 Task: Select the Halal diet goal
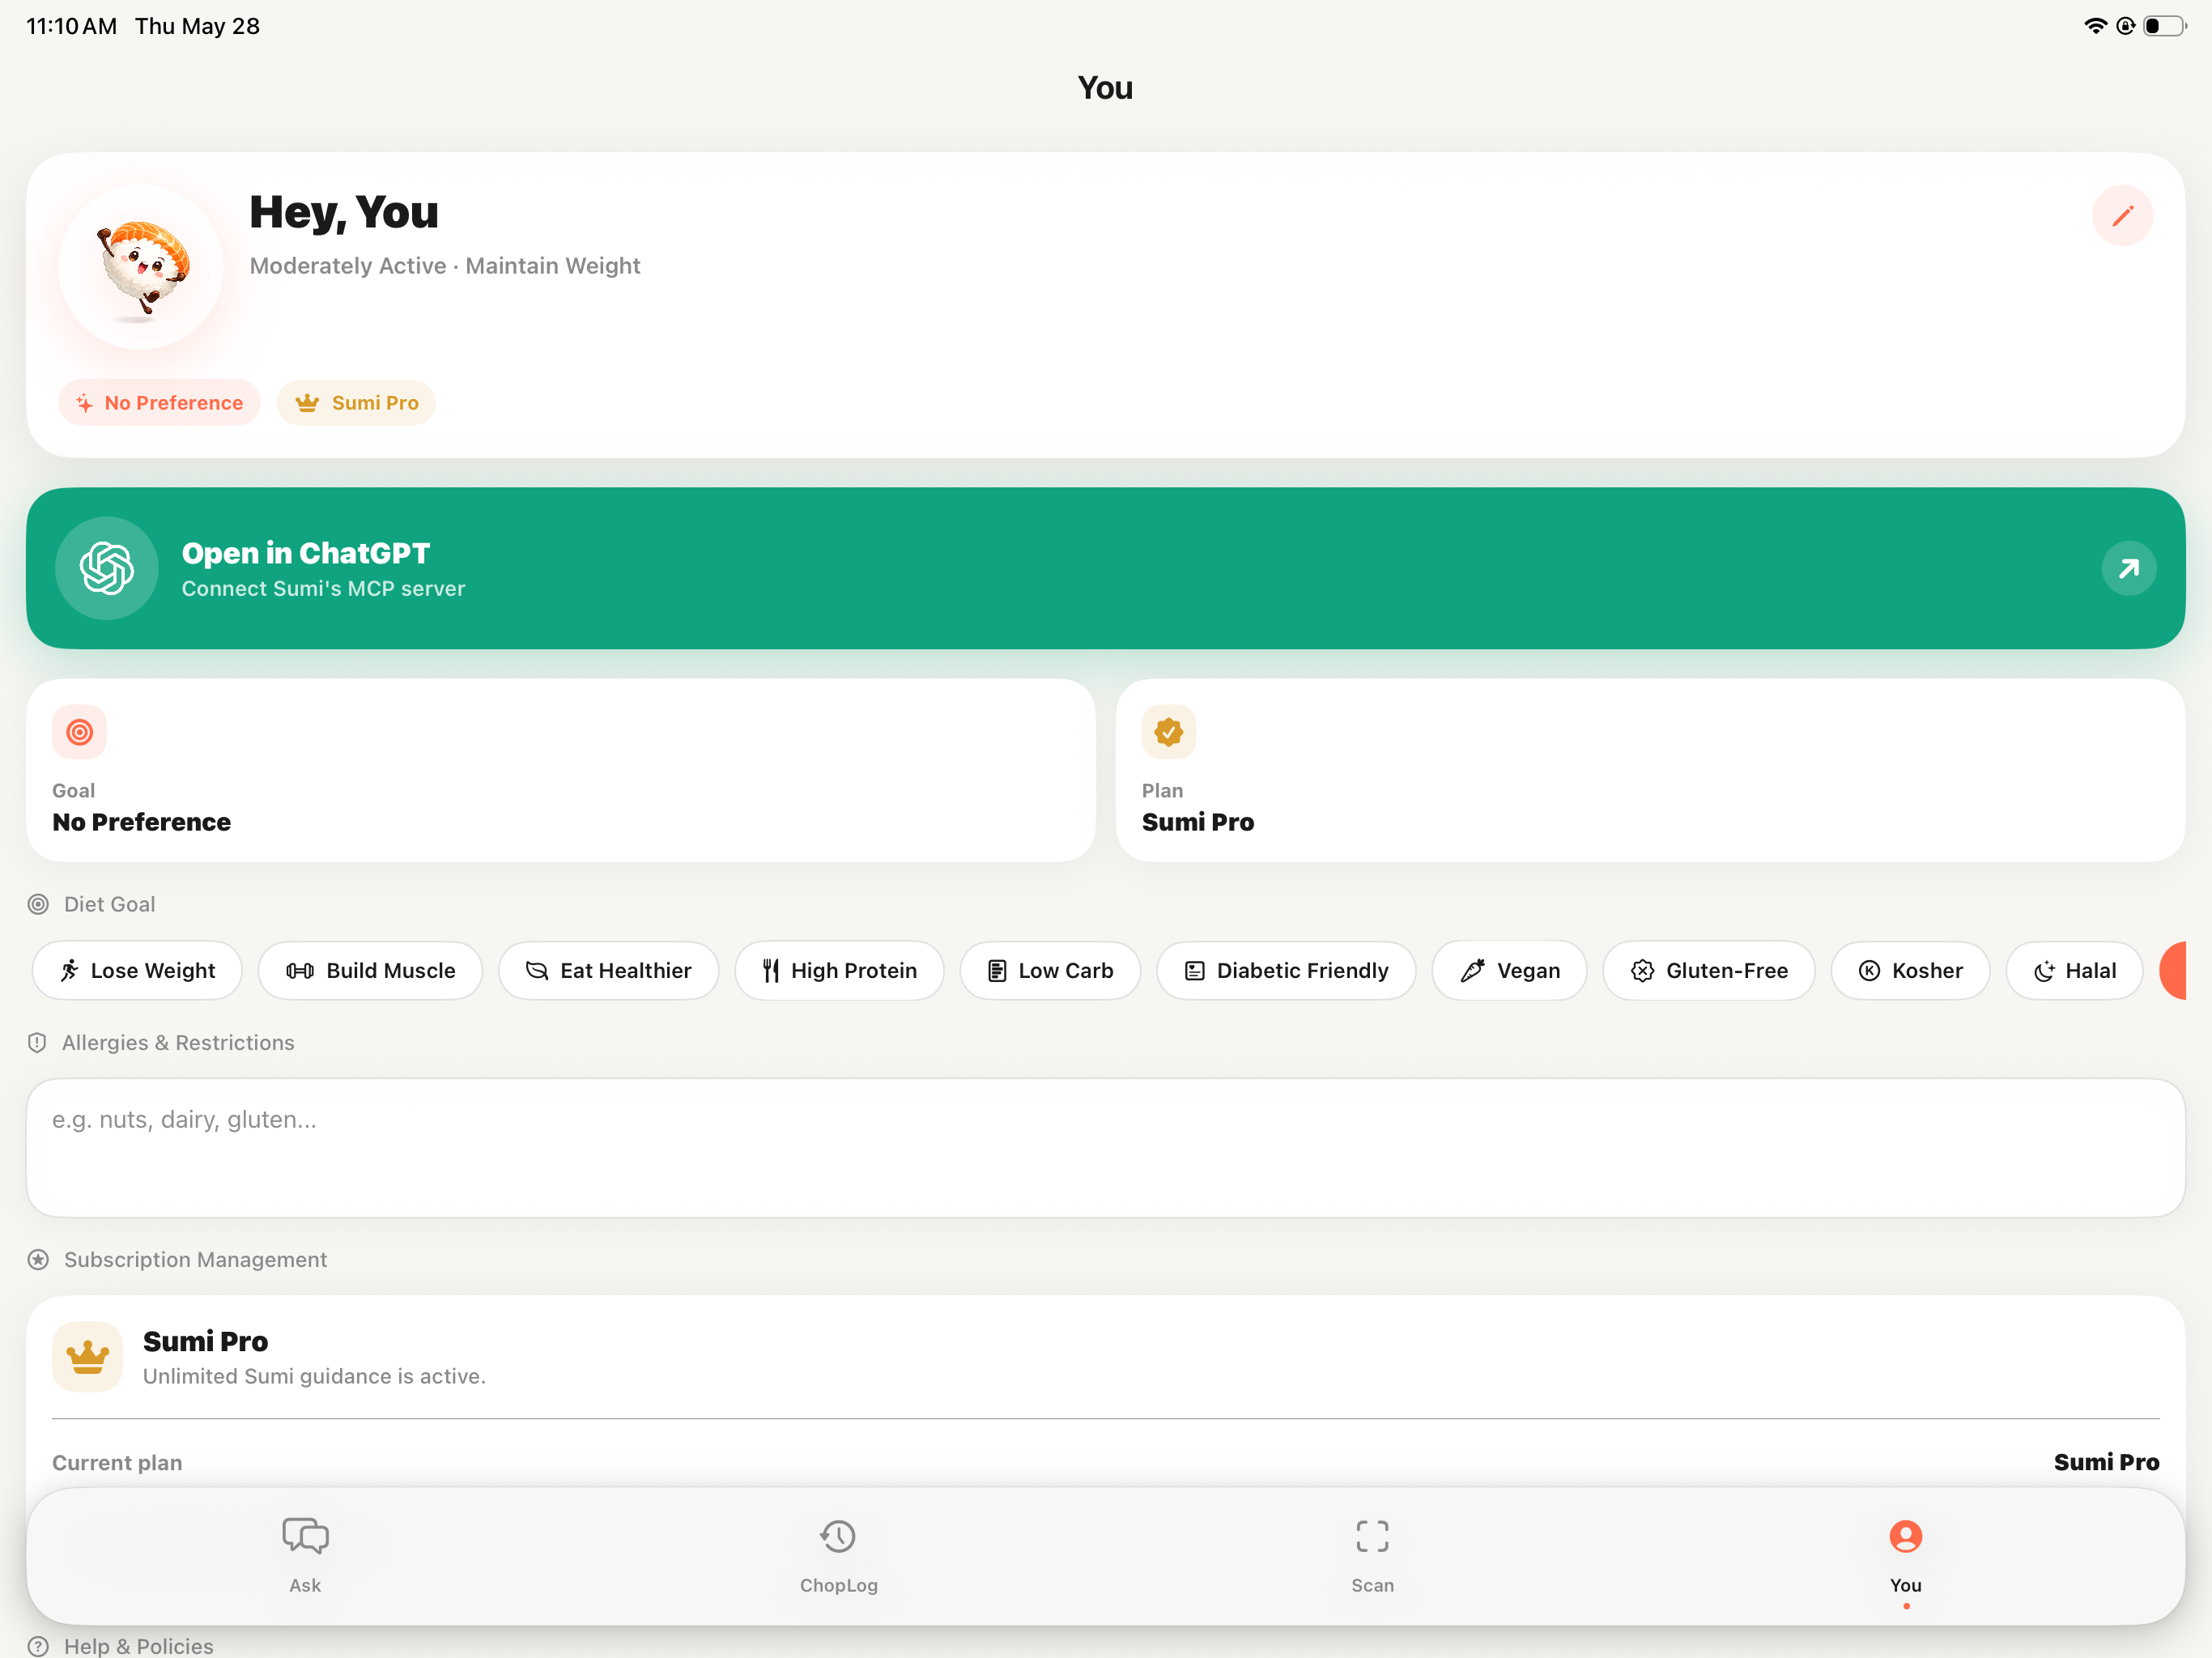tap(2074, 970)
